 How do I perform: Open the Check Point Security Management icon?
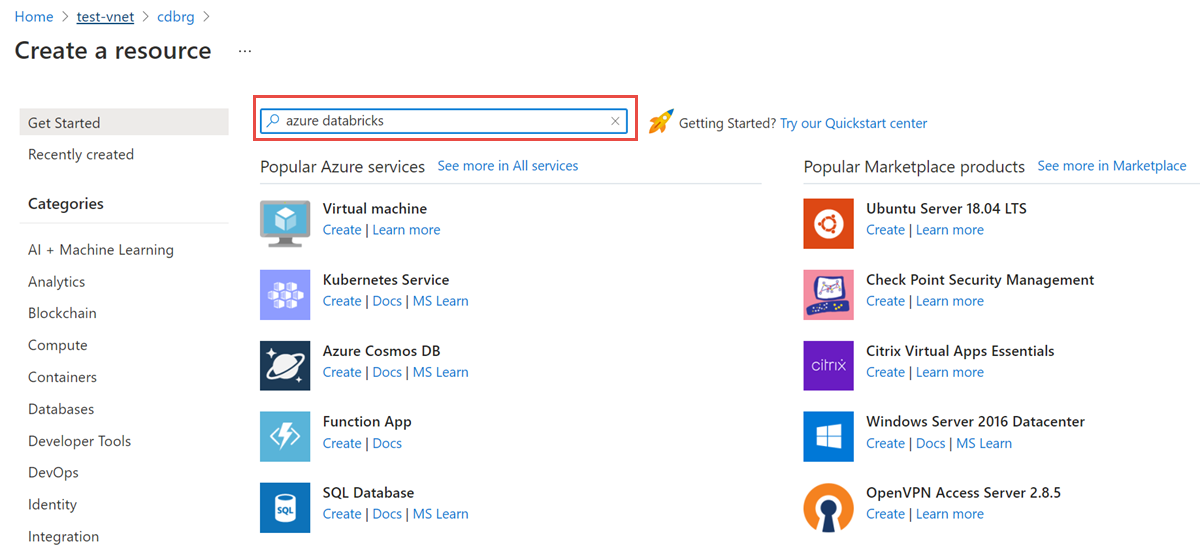point(828,294)
